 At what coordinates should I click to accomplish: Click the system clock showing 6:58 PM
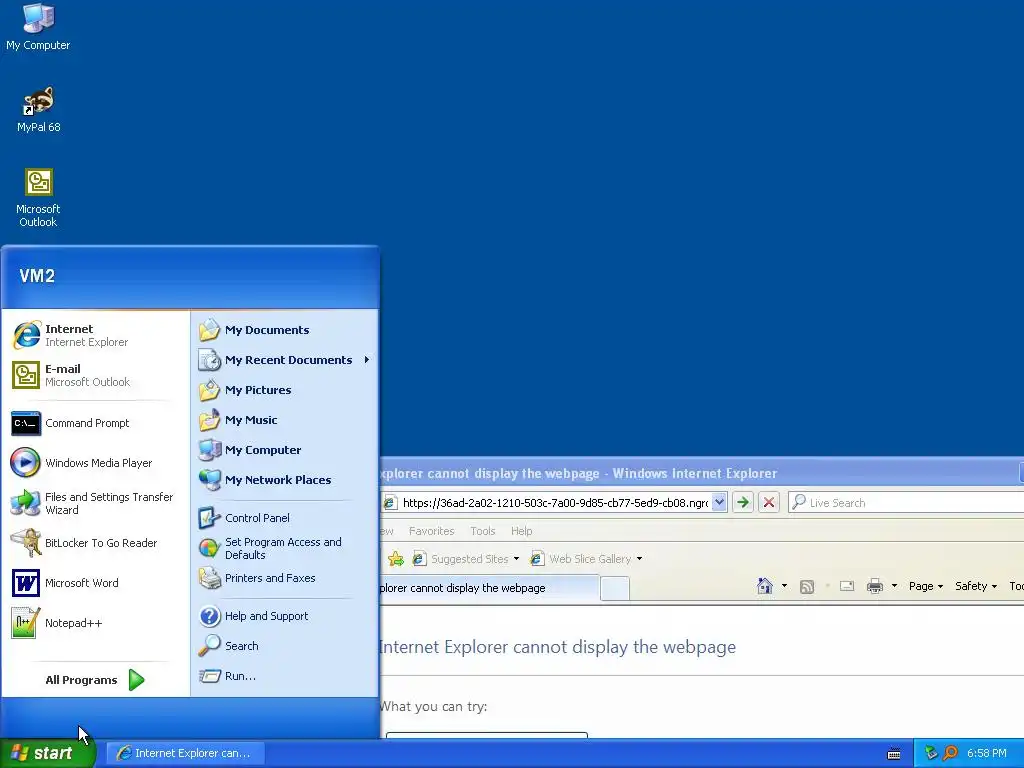987,753
